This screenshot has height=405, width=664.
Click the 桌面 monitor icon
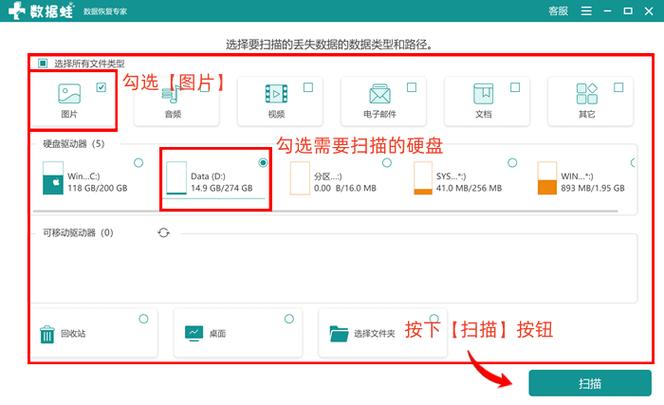[x=194, y=334]
